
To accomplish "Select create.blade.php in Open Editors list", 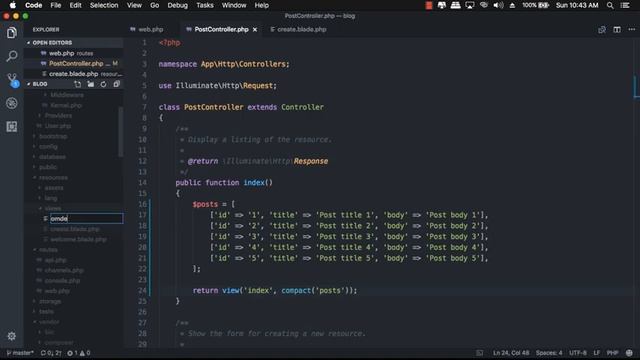I will (73, 74).
